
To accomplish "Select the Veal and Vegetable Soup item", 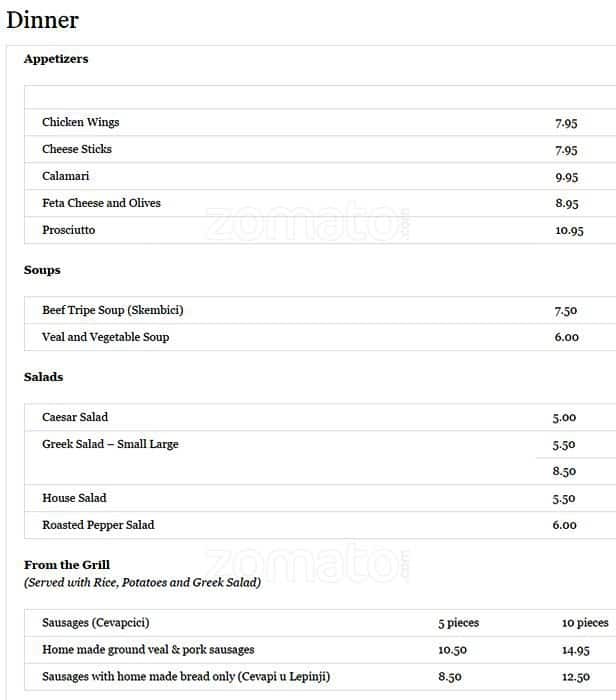I will pyautogui.click(x=105, y=337).
